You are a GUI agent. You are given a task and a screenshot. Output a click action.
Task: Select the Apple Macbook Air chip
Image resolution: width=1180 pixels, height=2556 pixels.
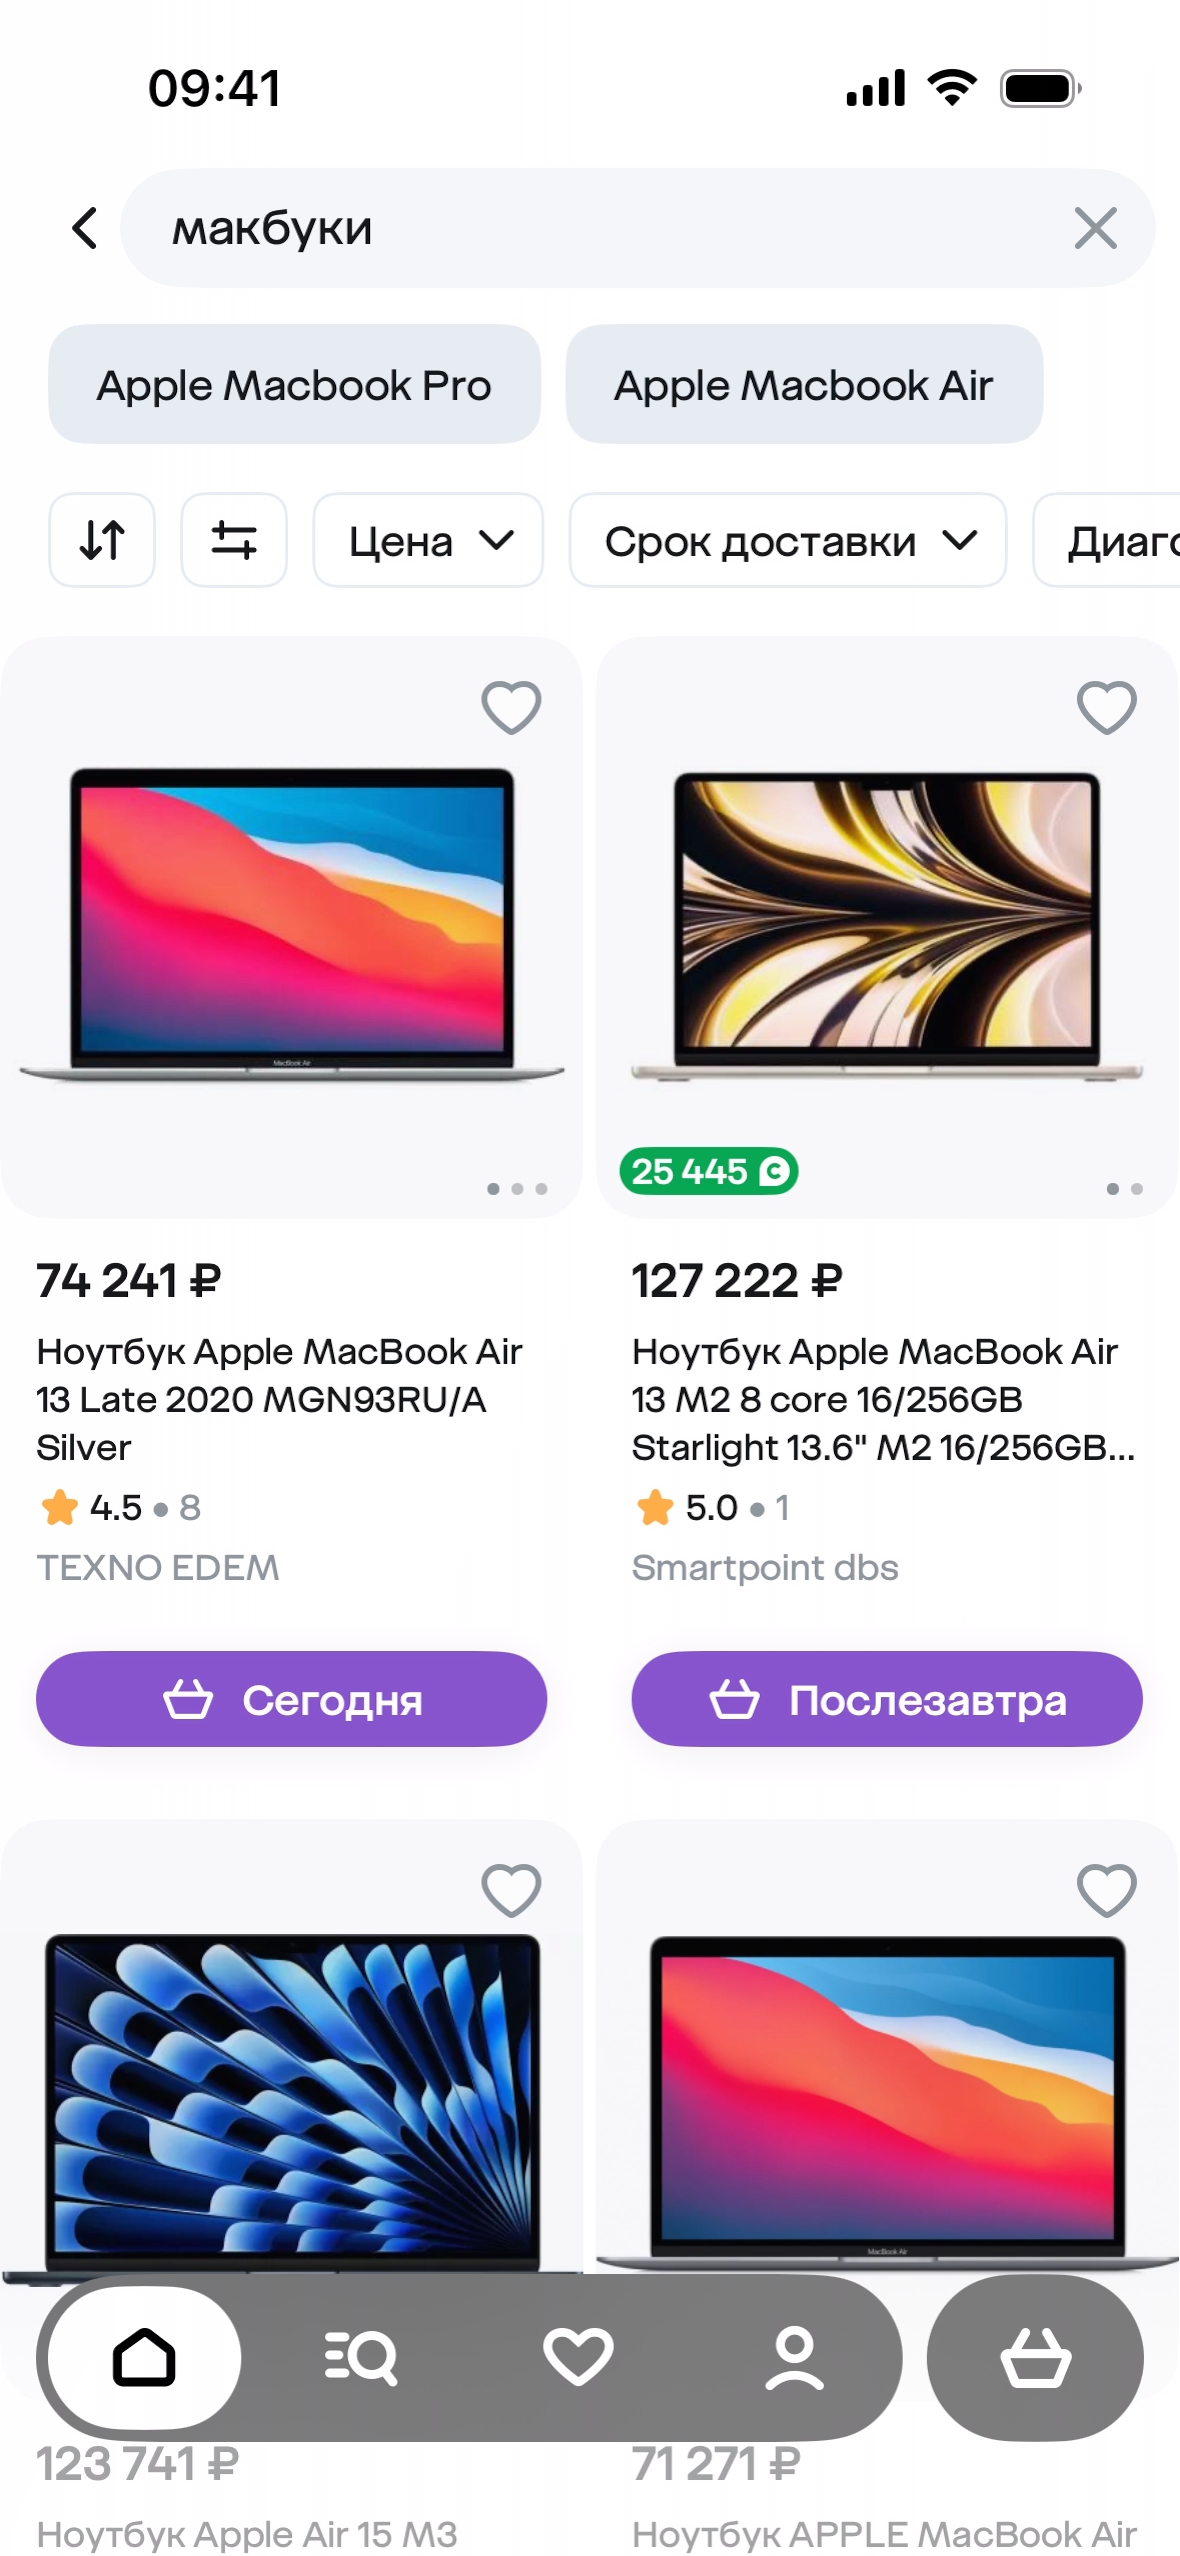(x=804, y=384)
